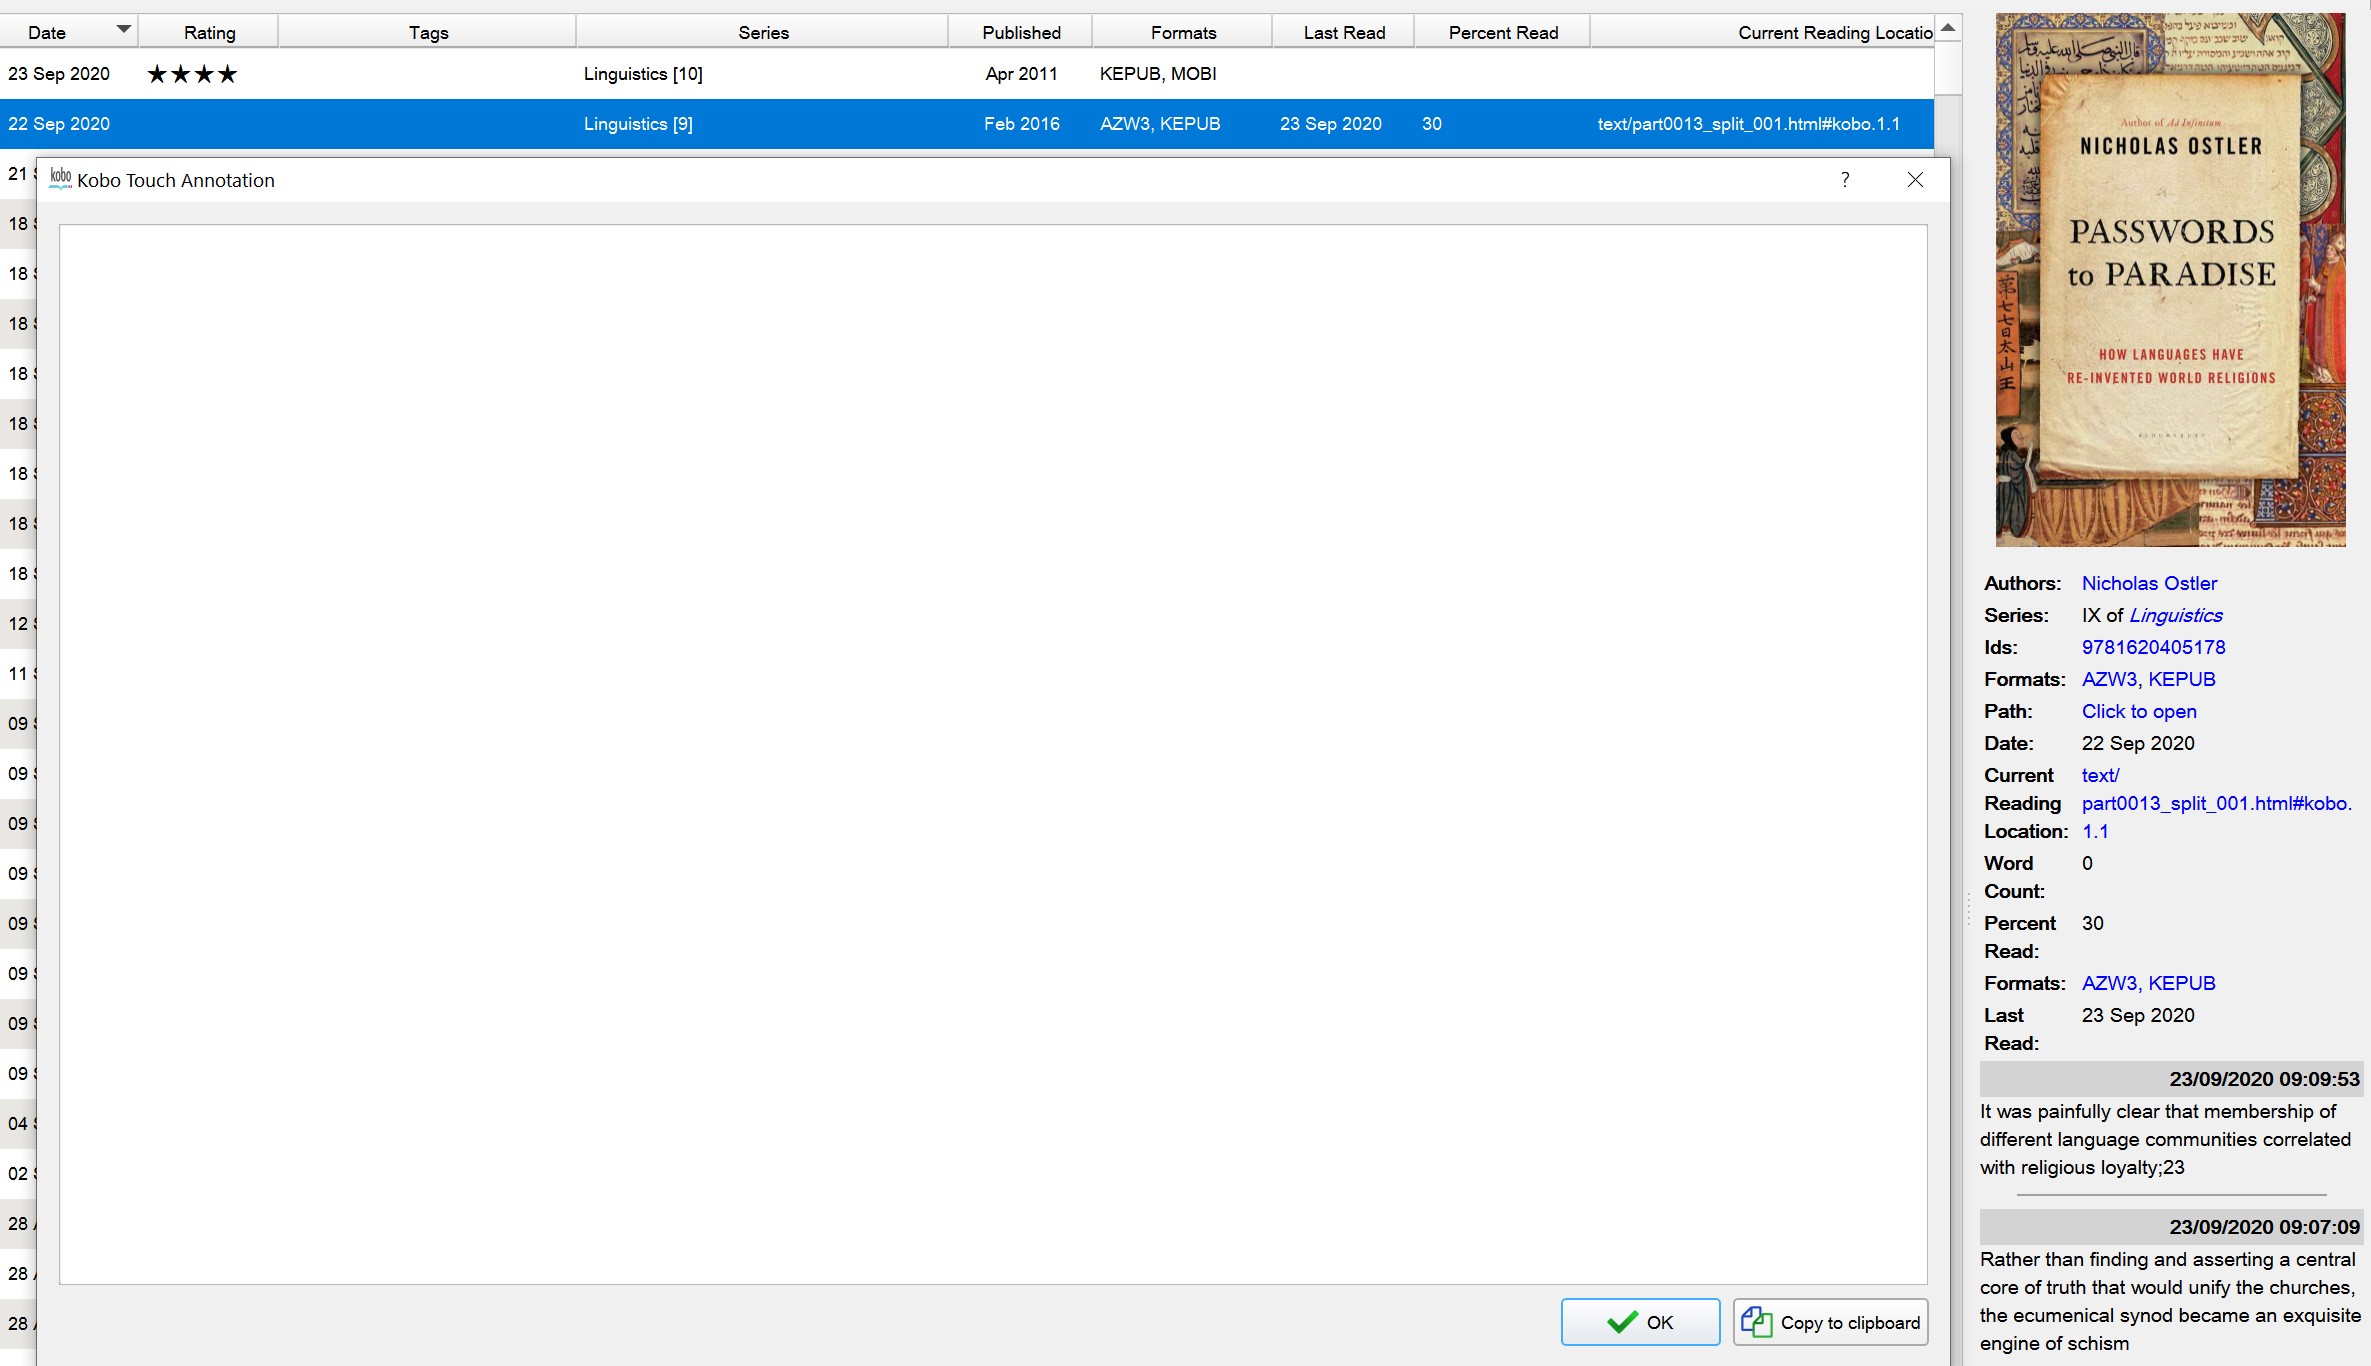
Task: Open the AZW3, KEPUB formats link
Action: tap(2148, 679)
